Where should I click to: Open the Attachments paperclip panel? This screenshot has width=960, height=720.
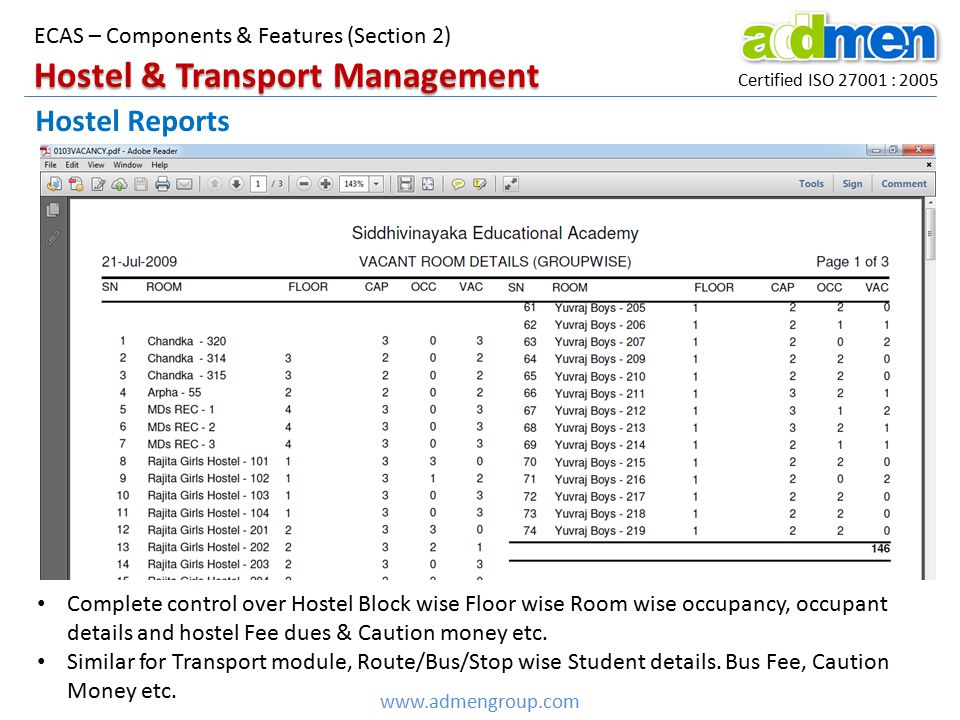(53, 238)
